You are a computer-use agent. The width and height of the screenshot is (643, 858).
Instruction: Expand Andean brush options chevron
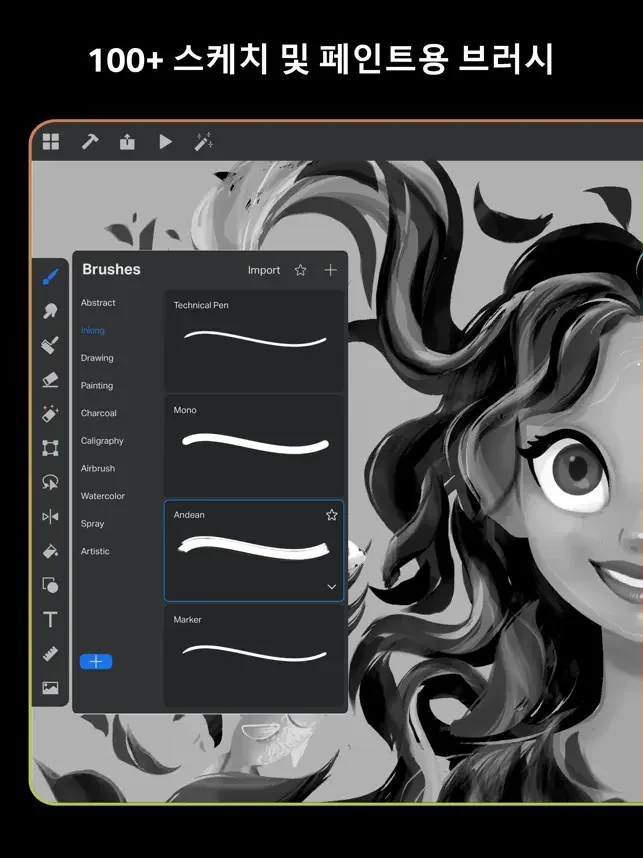[x=332, y=587]
